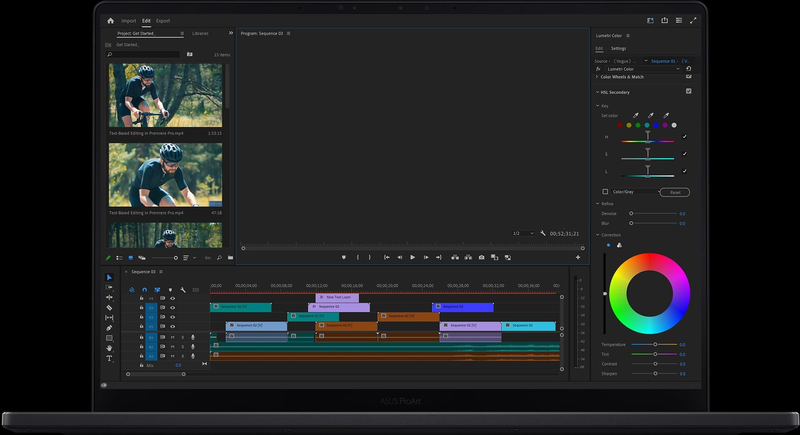Screen dimensions: 800x435
Task: Select the Razor tool in timeline toolbar
Action: coord(109,308)
